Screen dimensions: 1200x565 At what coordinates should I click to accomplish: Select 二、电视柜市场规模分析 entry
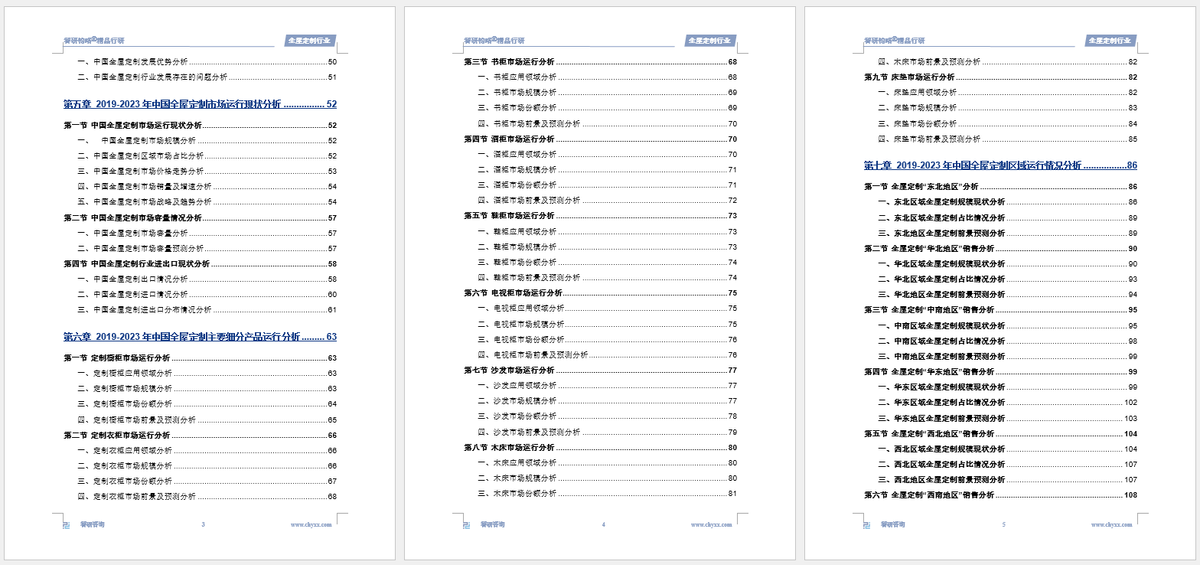click(x=607, y=324)
